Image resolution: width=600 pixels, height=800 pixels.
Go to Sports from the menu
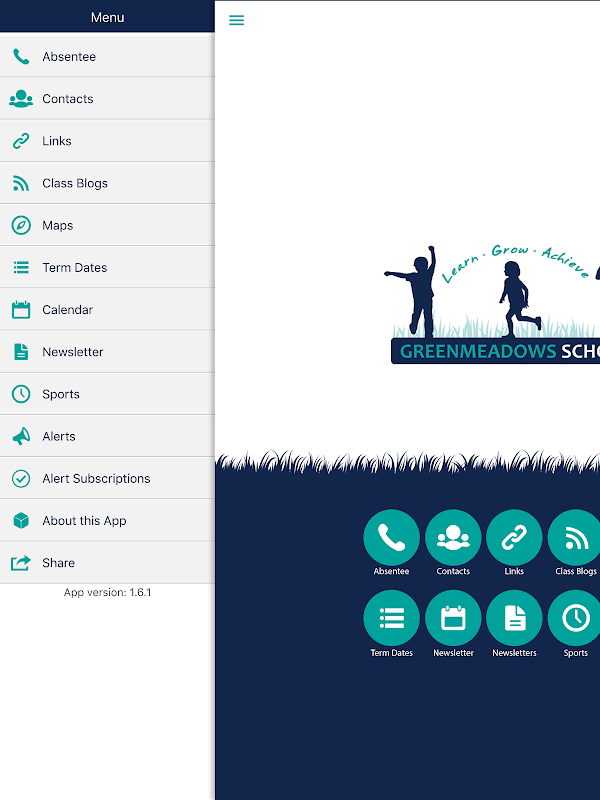pyautogui.click(x=107, y=394)
